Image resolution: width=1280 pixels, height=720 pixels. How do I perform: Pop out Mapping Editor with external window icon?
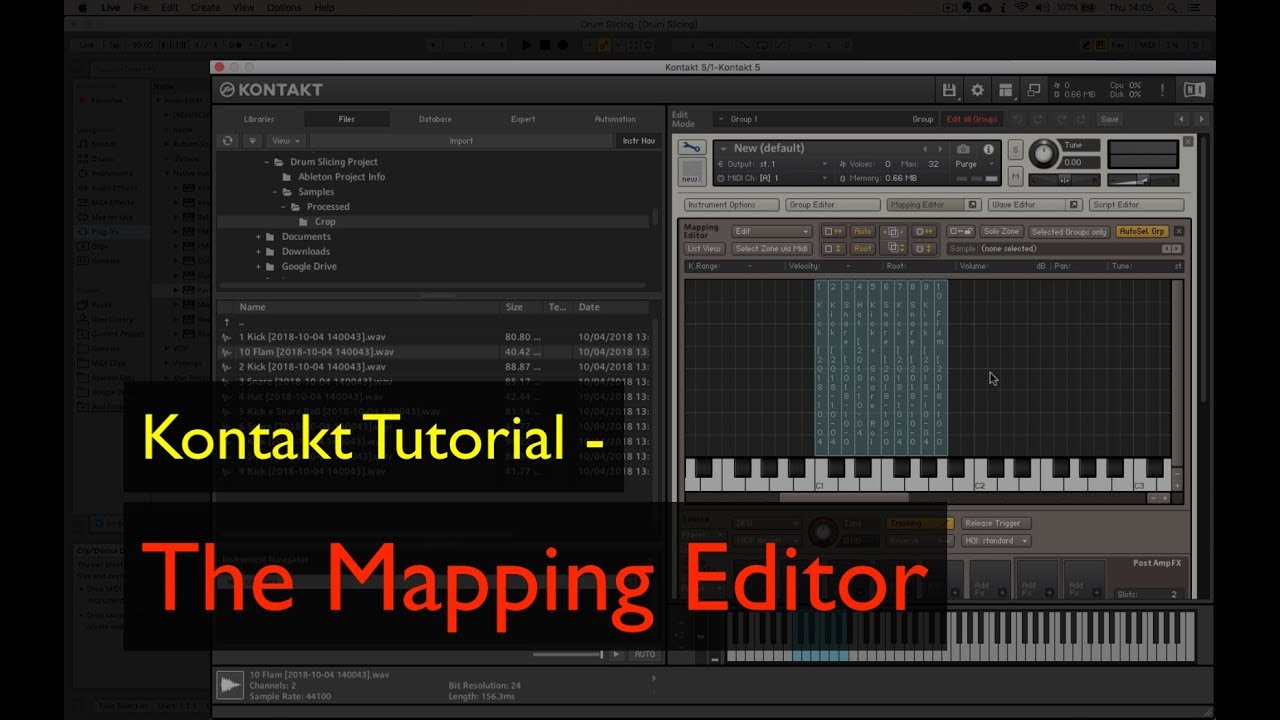972,205
